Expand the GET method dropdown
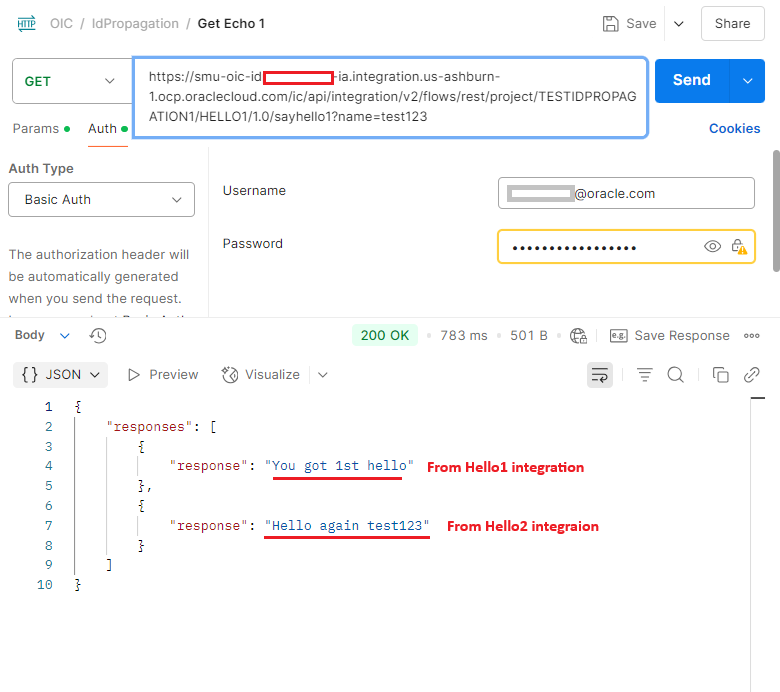Screen dimensions: 780x692 [69, 81]
